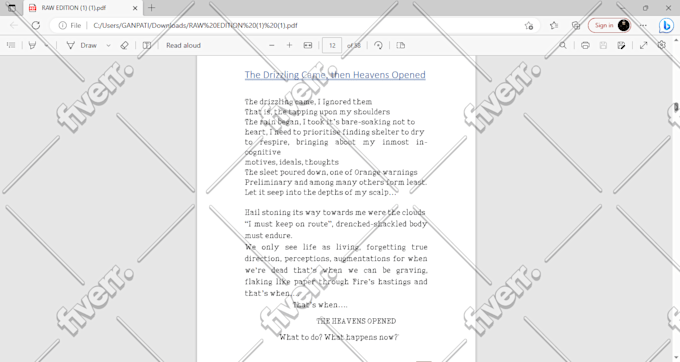
Task: Click the poem title heading link
Action: tap(335, 75)
